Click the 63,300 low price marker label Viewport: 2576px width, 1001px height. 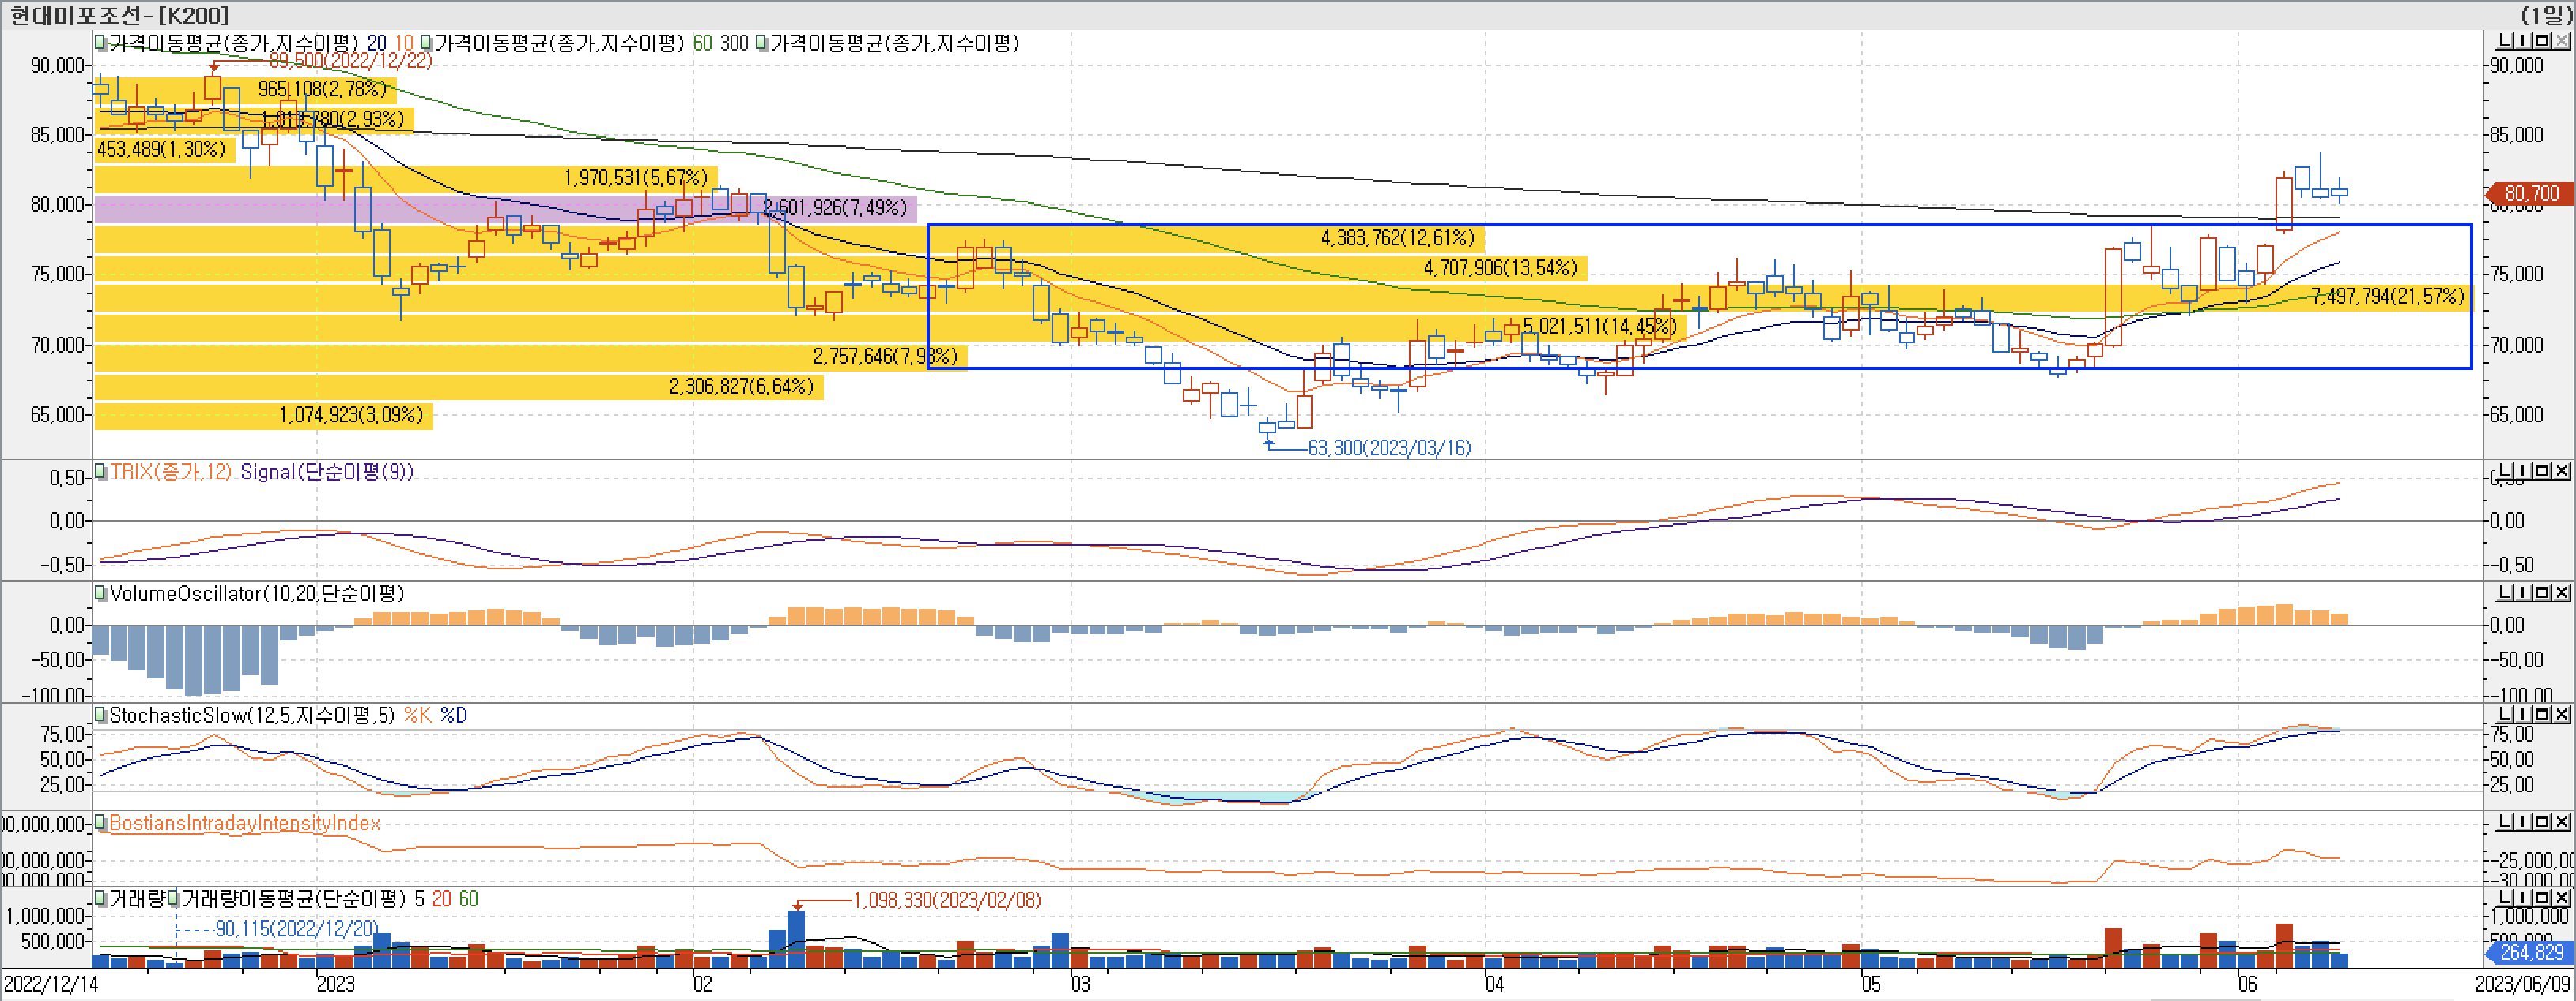click(1389, 448)
